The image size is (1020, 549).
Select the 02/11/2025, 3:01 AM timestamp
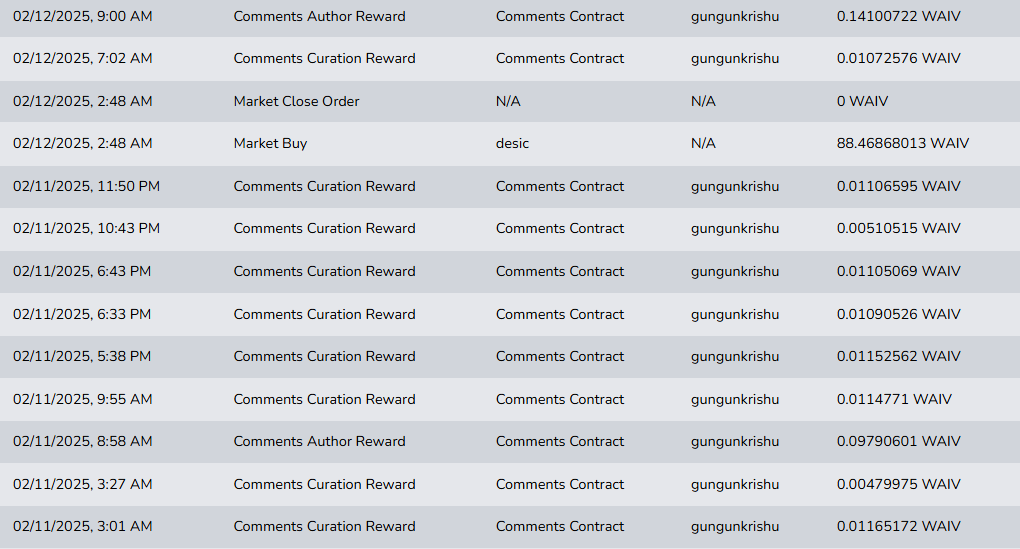point(83,526)
